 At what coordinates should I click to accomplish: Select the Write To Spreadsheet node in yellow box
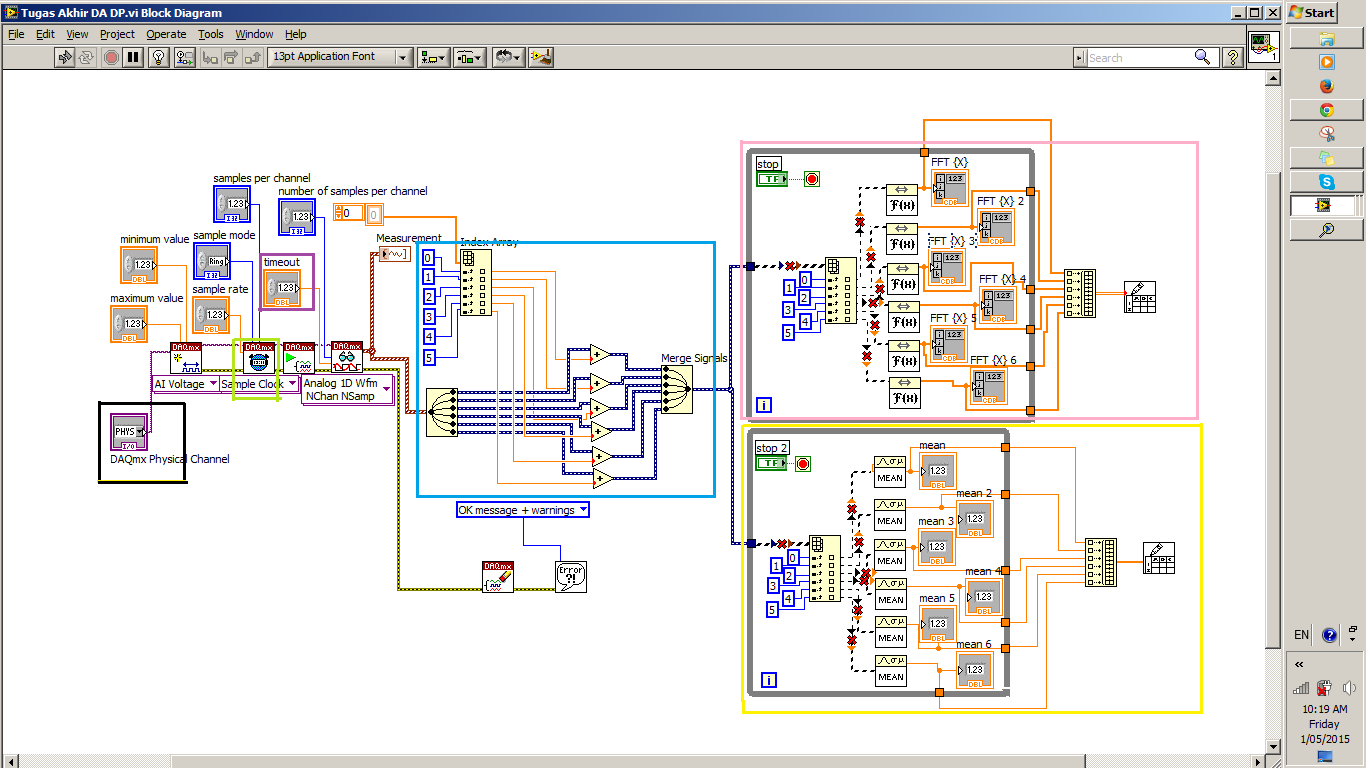point(1159,558)
